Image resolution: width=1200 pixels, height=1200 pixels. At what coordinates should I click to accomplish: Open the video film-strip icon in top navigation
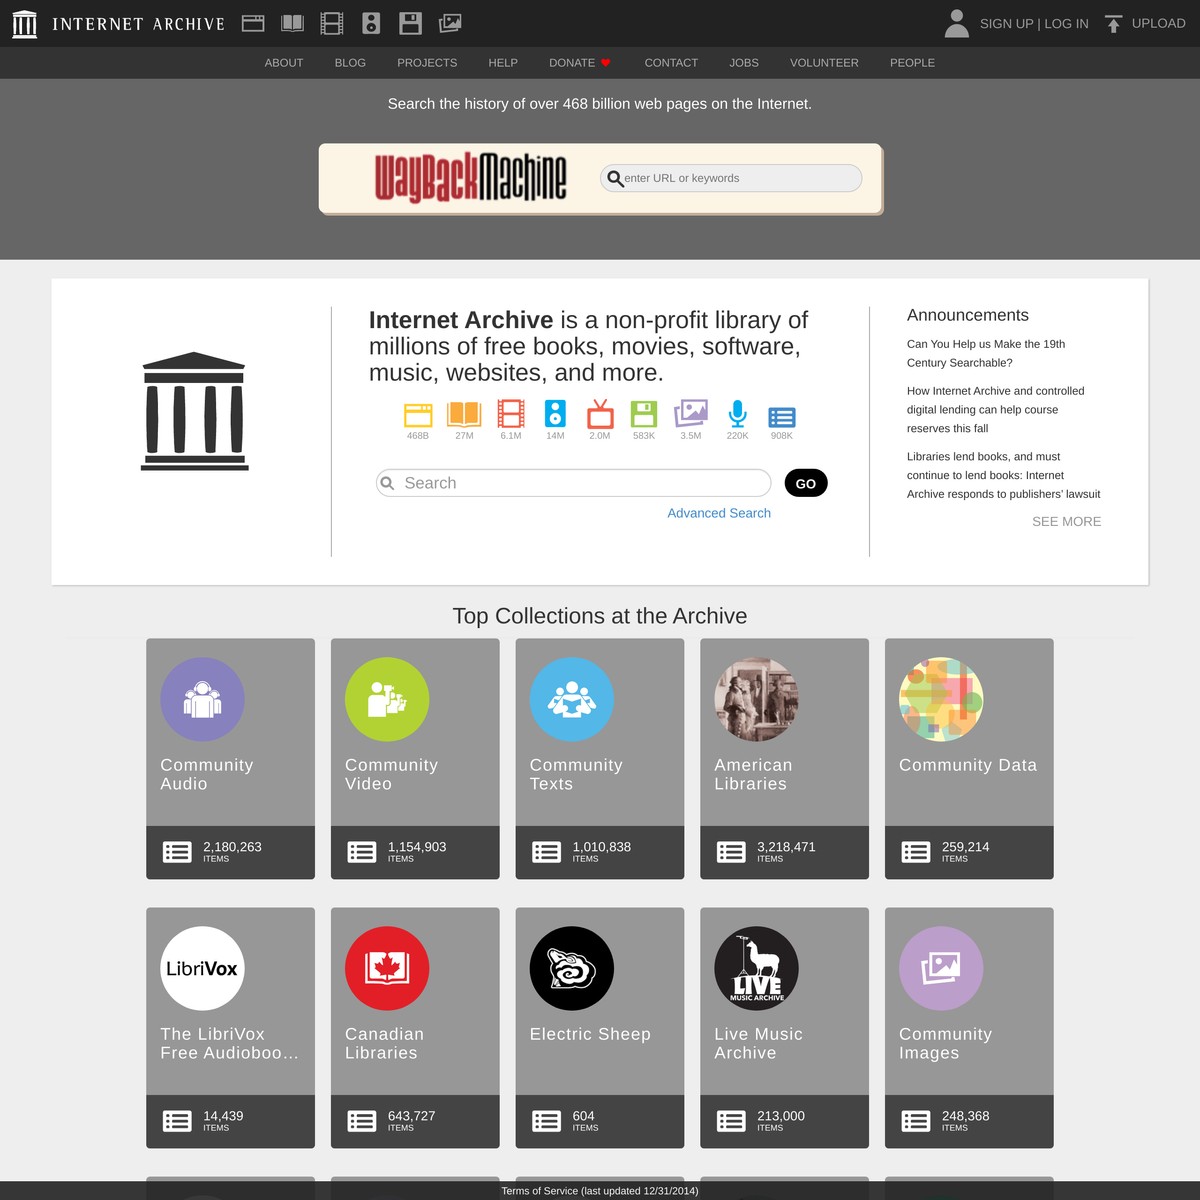click(331, 22)
